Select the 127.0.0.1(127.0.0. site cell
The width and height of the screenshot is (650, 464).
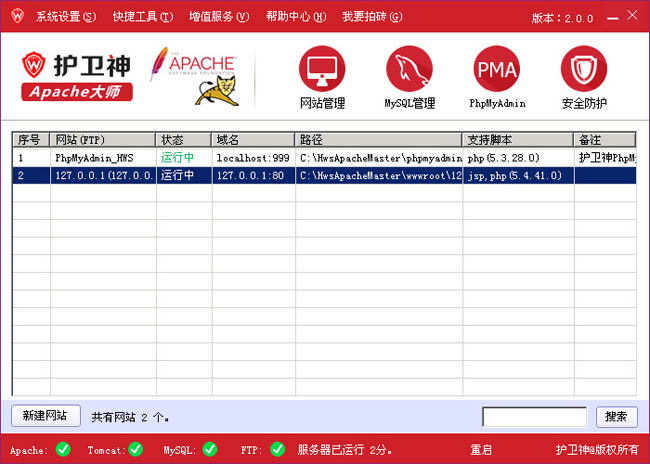pyautogui.click(x=103, y=176)
